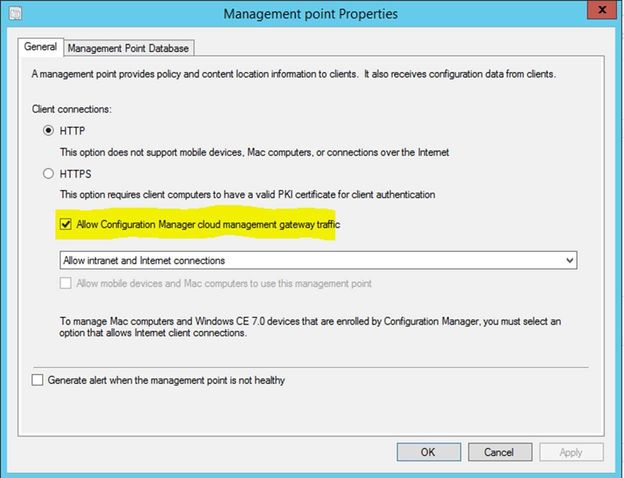Select the HTTP radio button
This screenshot has height=478, width=624.
[x=48, y=130]
